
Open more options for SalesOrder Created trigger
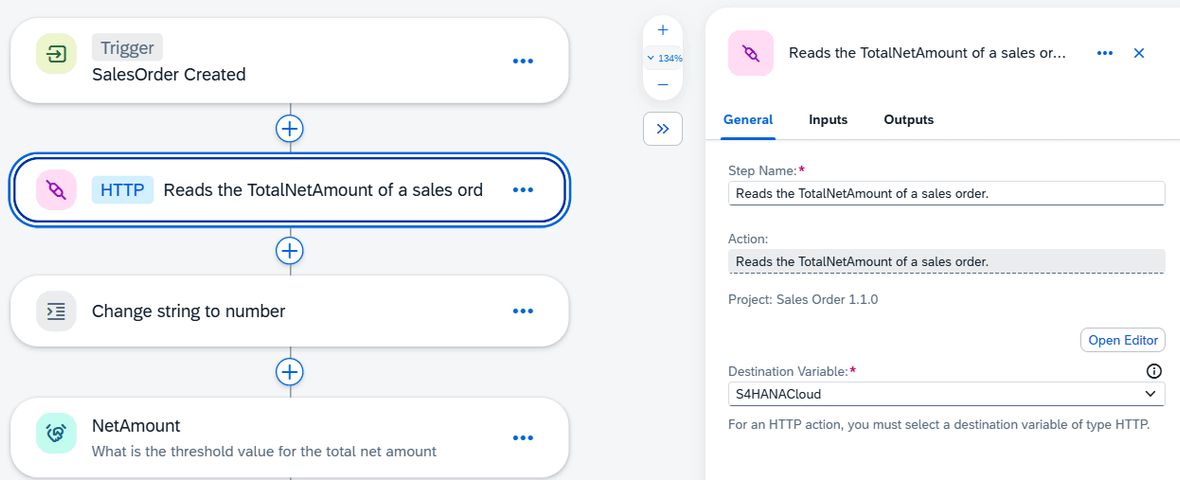523,61
